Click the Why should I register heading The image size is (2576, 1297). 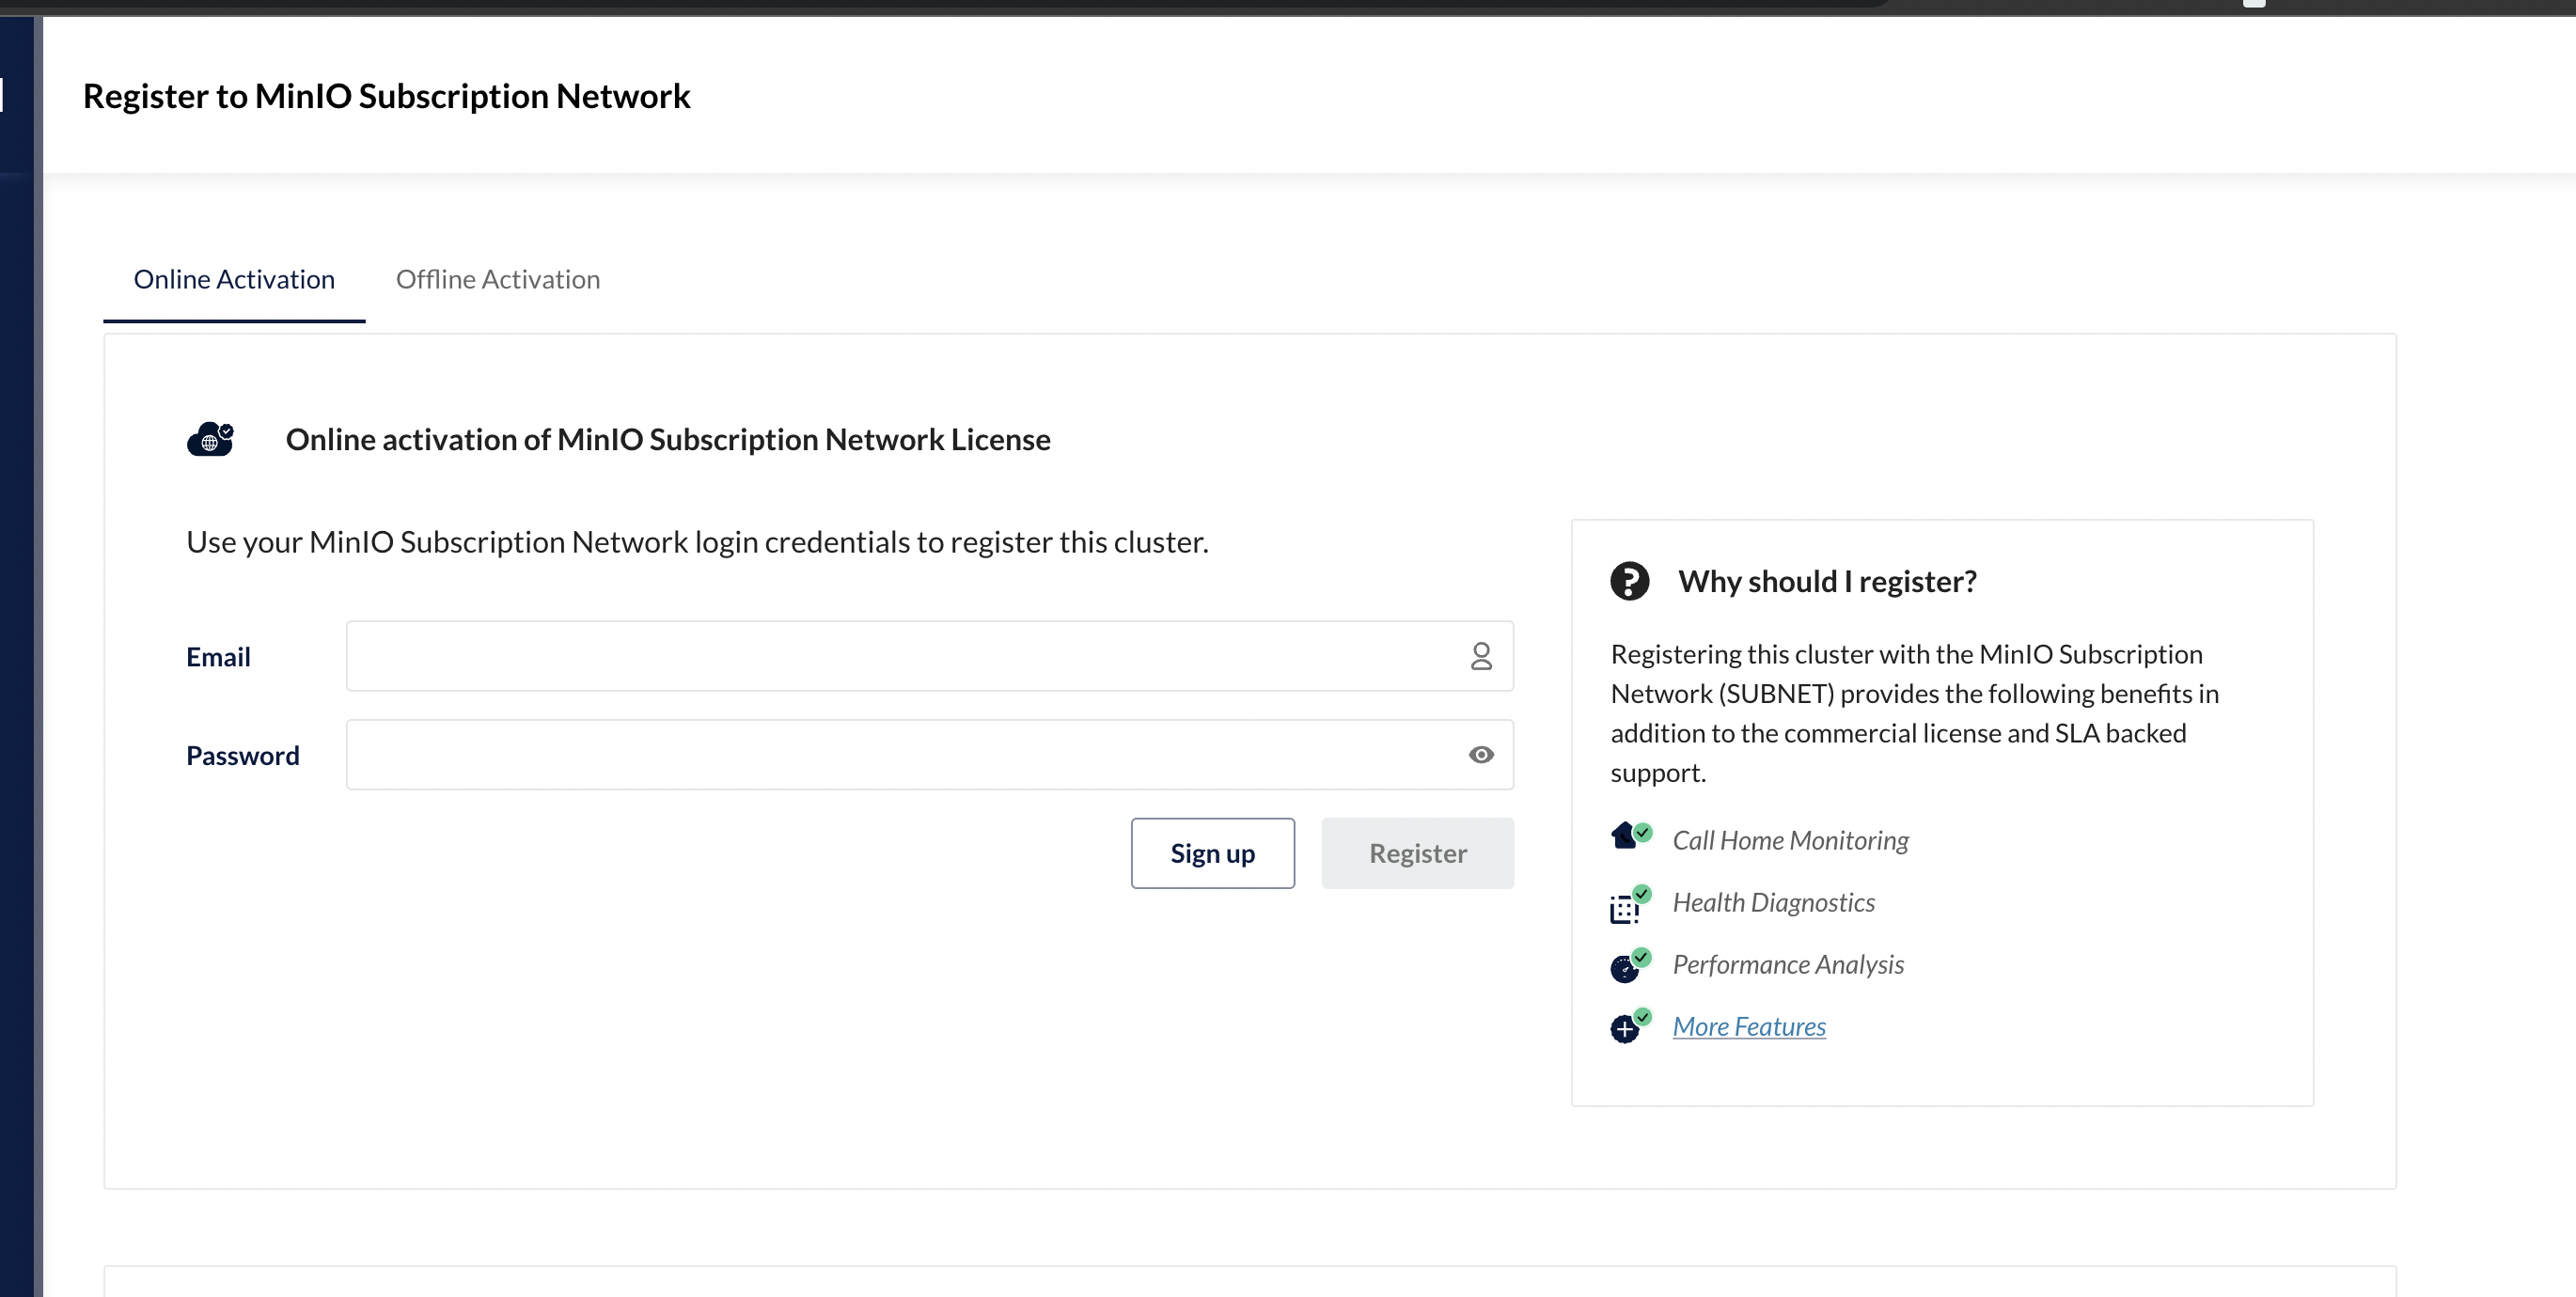(1826, 581)
